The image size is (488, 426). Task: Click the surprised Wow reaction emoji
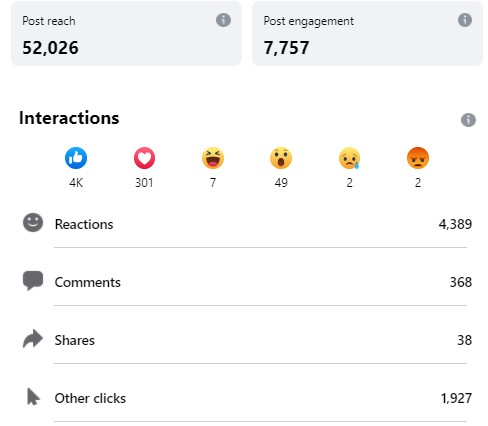pyautogui.click(x=281, y=158)
